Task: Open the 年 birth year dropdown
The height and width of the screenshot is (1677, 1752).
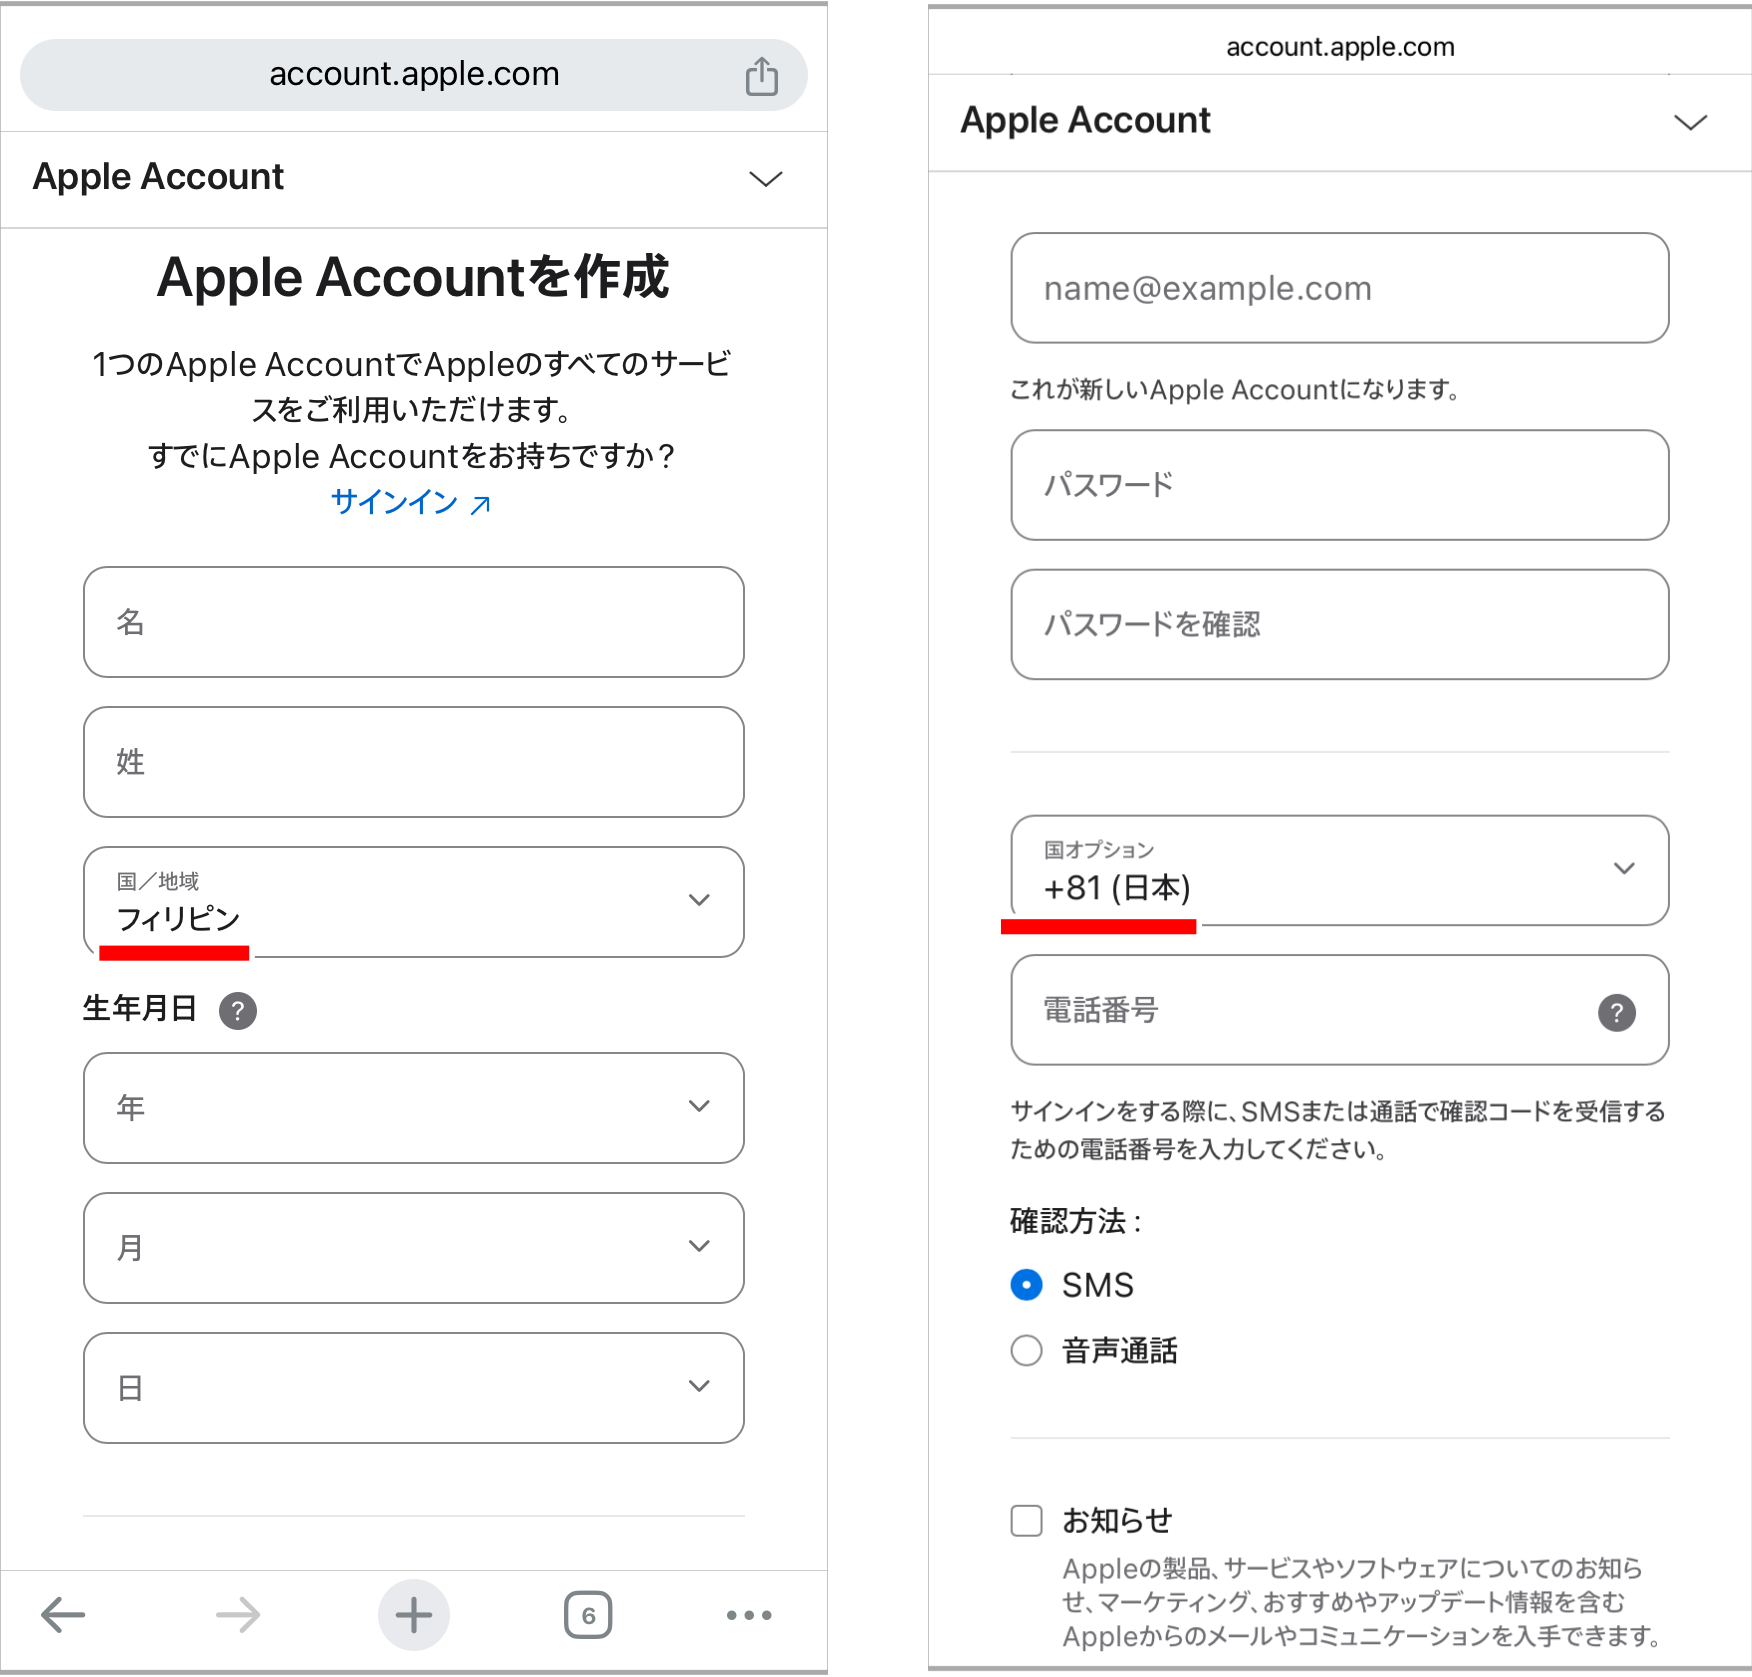Action: [414, 1107]
